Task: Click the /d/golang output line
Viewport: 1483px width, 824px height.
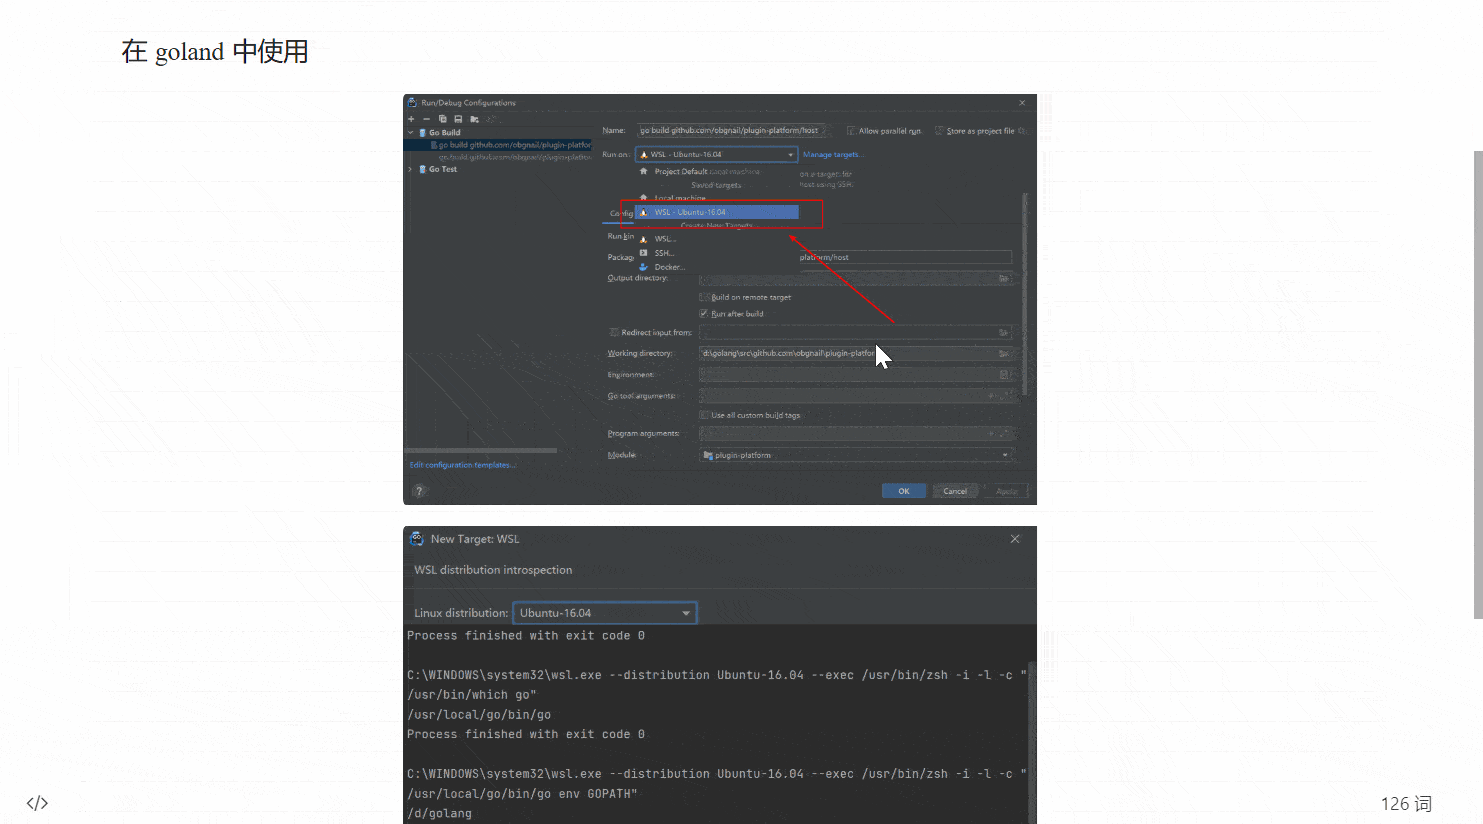Action: pyautogui.click(x=439, y=813)
